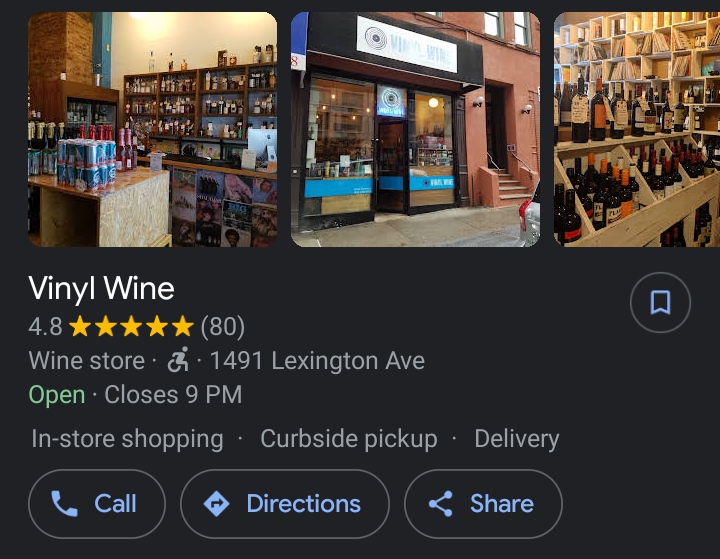Click the Vinyl Wine title
Image resolution: width=720 pixels, height=559 pixels.
(x=101, y=288)
